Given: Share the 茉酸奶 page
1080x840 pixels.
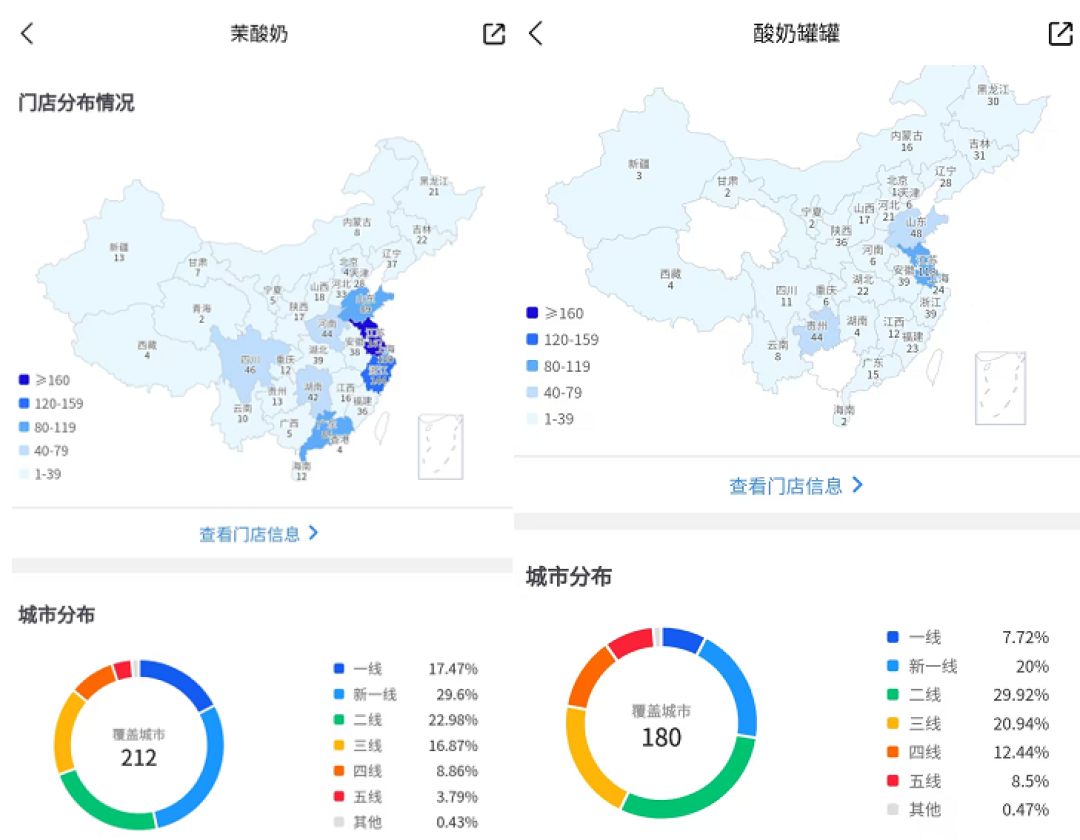Looking at the screenshot, I should 494,33.
